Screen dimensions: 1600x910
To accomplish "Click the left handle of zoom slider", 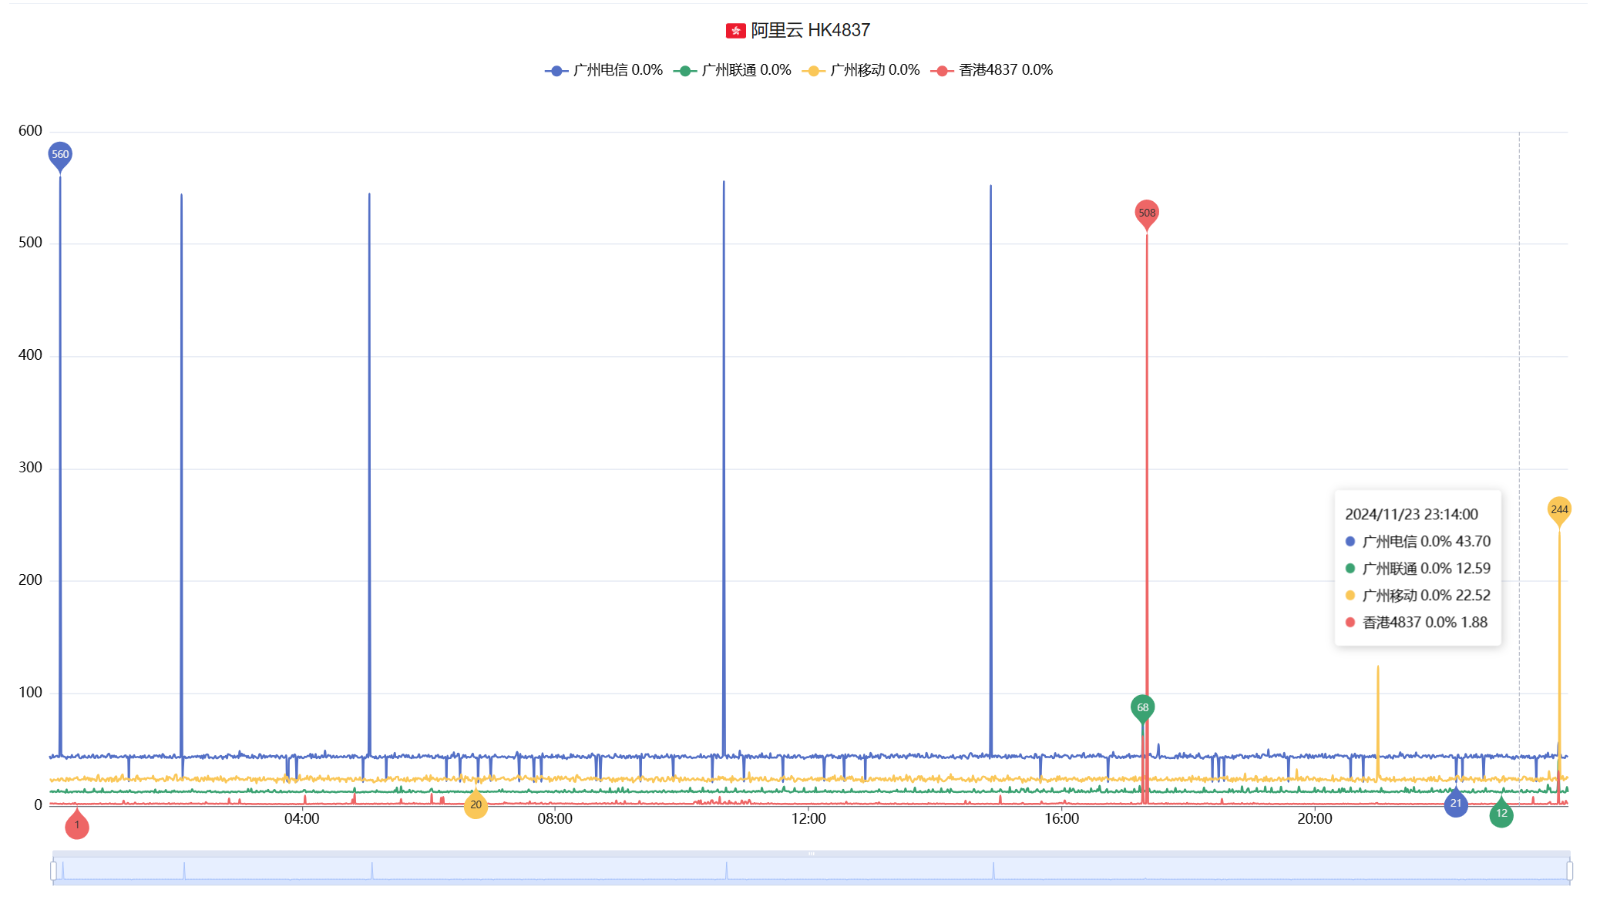I will (54, 871).
